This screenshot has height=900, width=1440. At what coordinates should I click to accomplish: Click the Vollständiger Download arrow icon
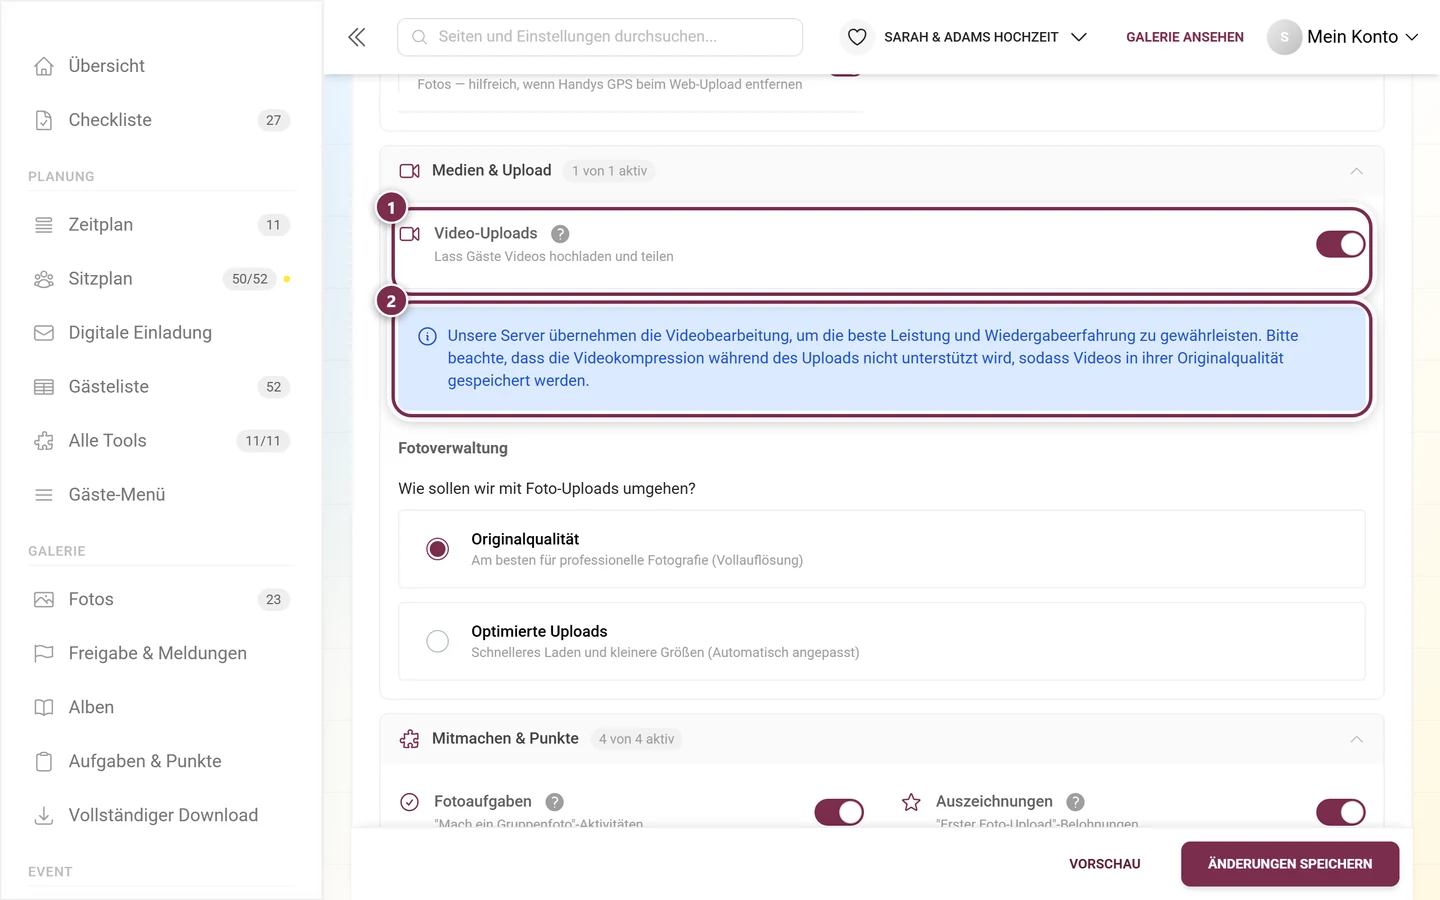(44, 816)
